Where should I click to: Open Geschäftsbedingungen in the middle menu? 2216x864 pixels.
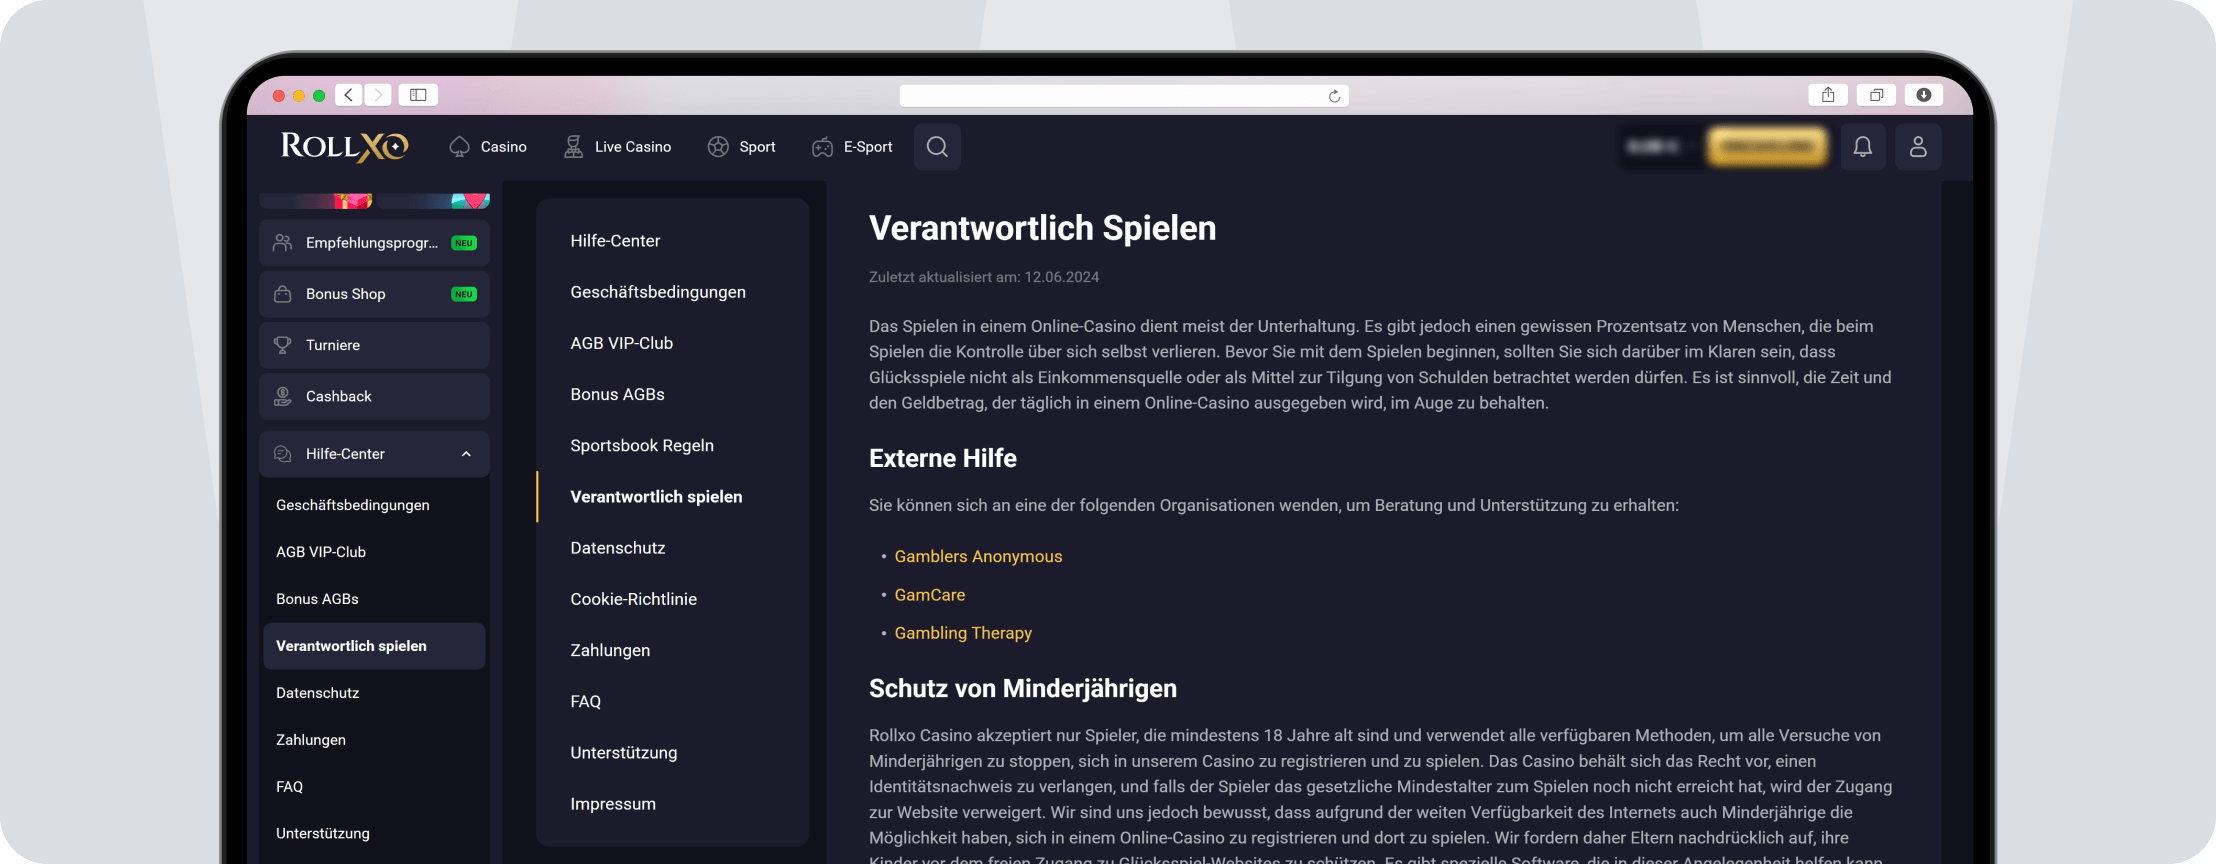click(x=658, y=292)
